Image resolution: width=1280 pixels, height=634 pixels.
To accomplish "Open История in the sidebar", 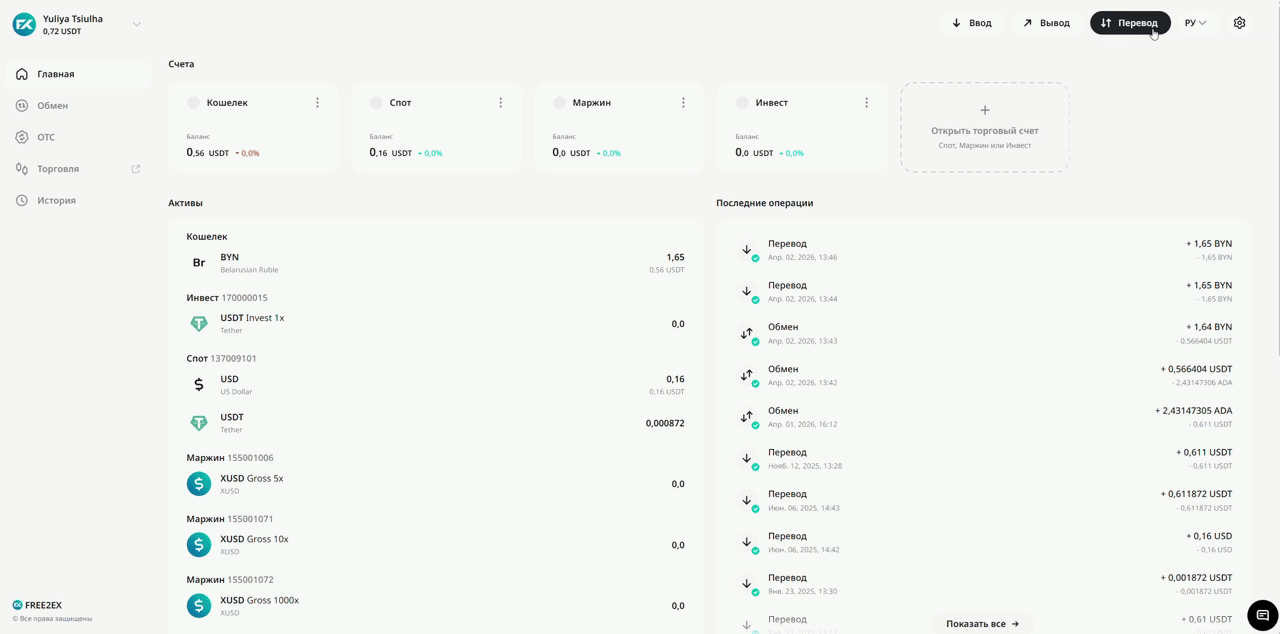I will click(x=56, y=201).
